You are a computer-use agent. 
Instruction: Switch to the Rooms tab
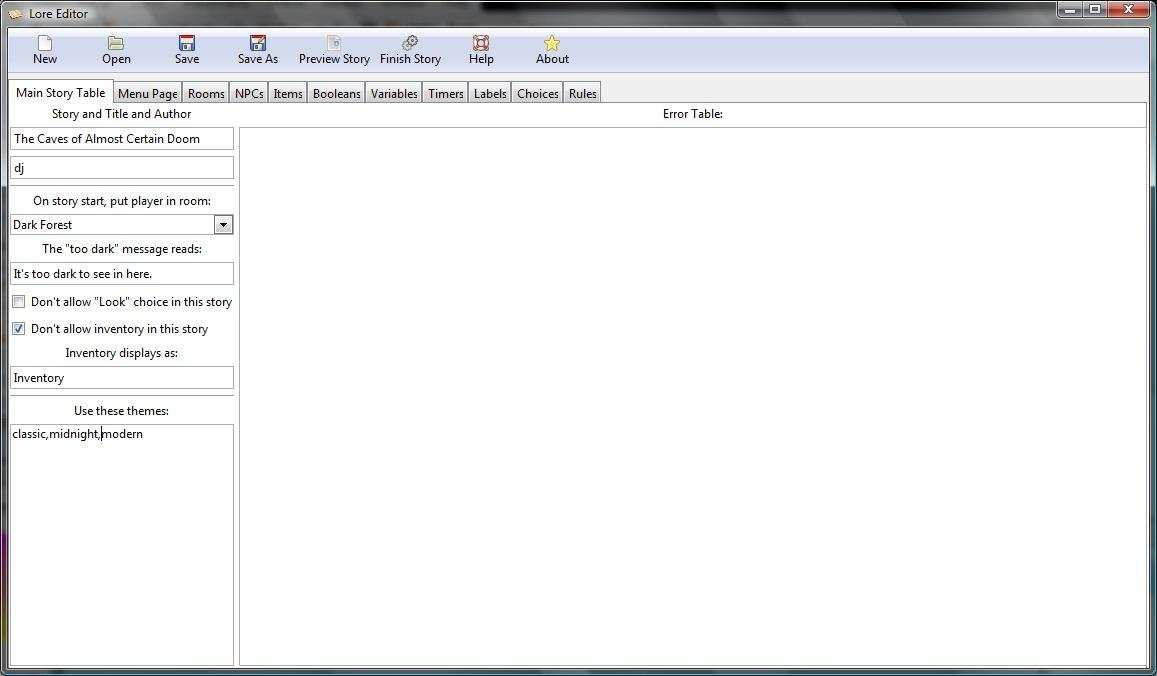tap(205, 92)
